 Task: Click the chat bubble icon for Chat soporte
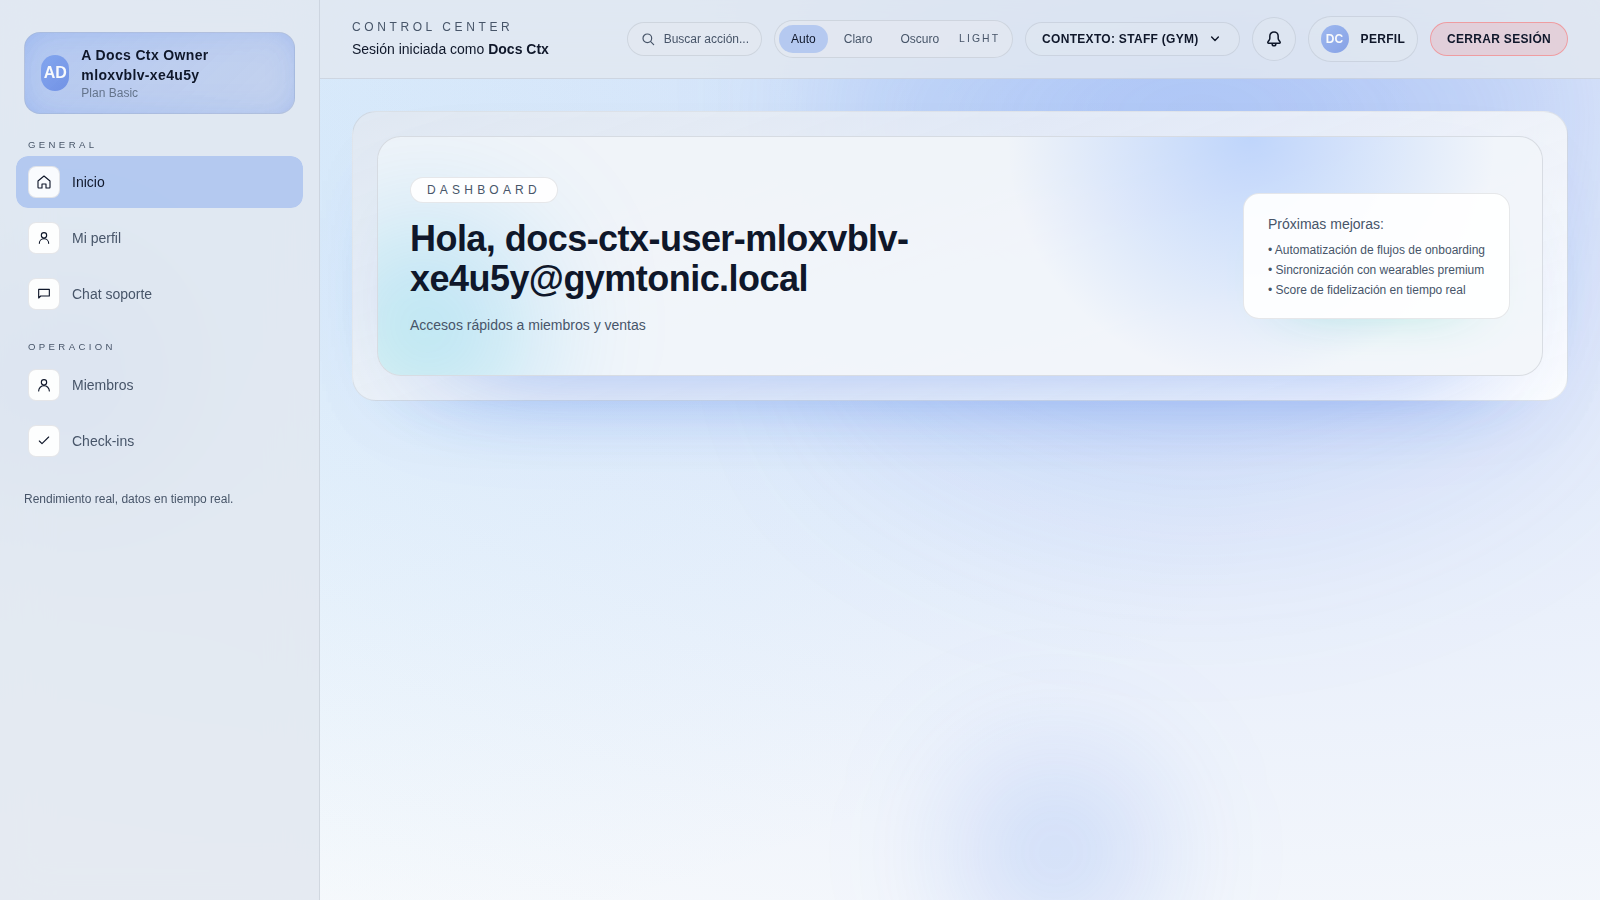pyautogui.click(x=44, y=294)
